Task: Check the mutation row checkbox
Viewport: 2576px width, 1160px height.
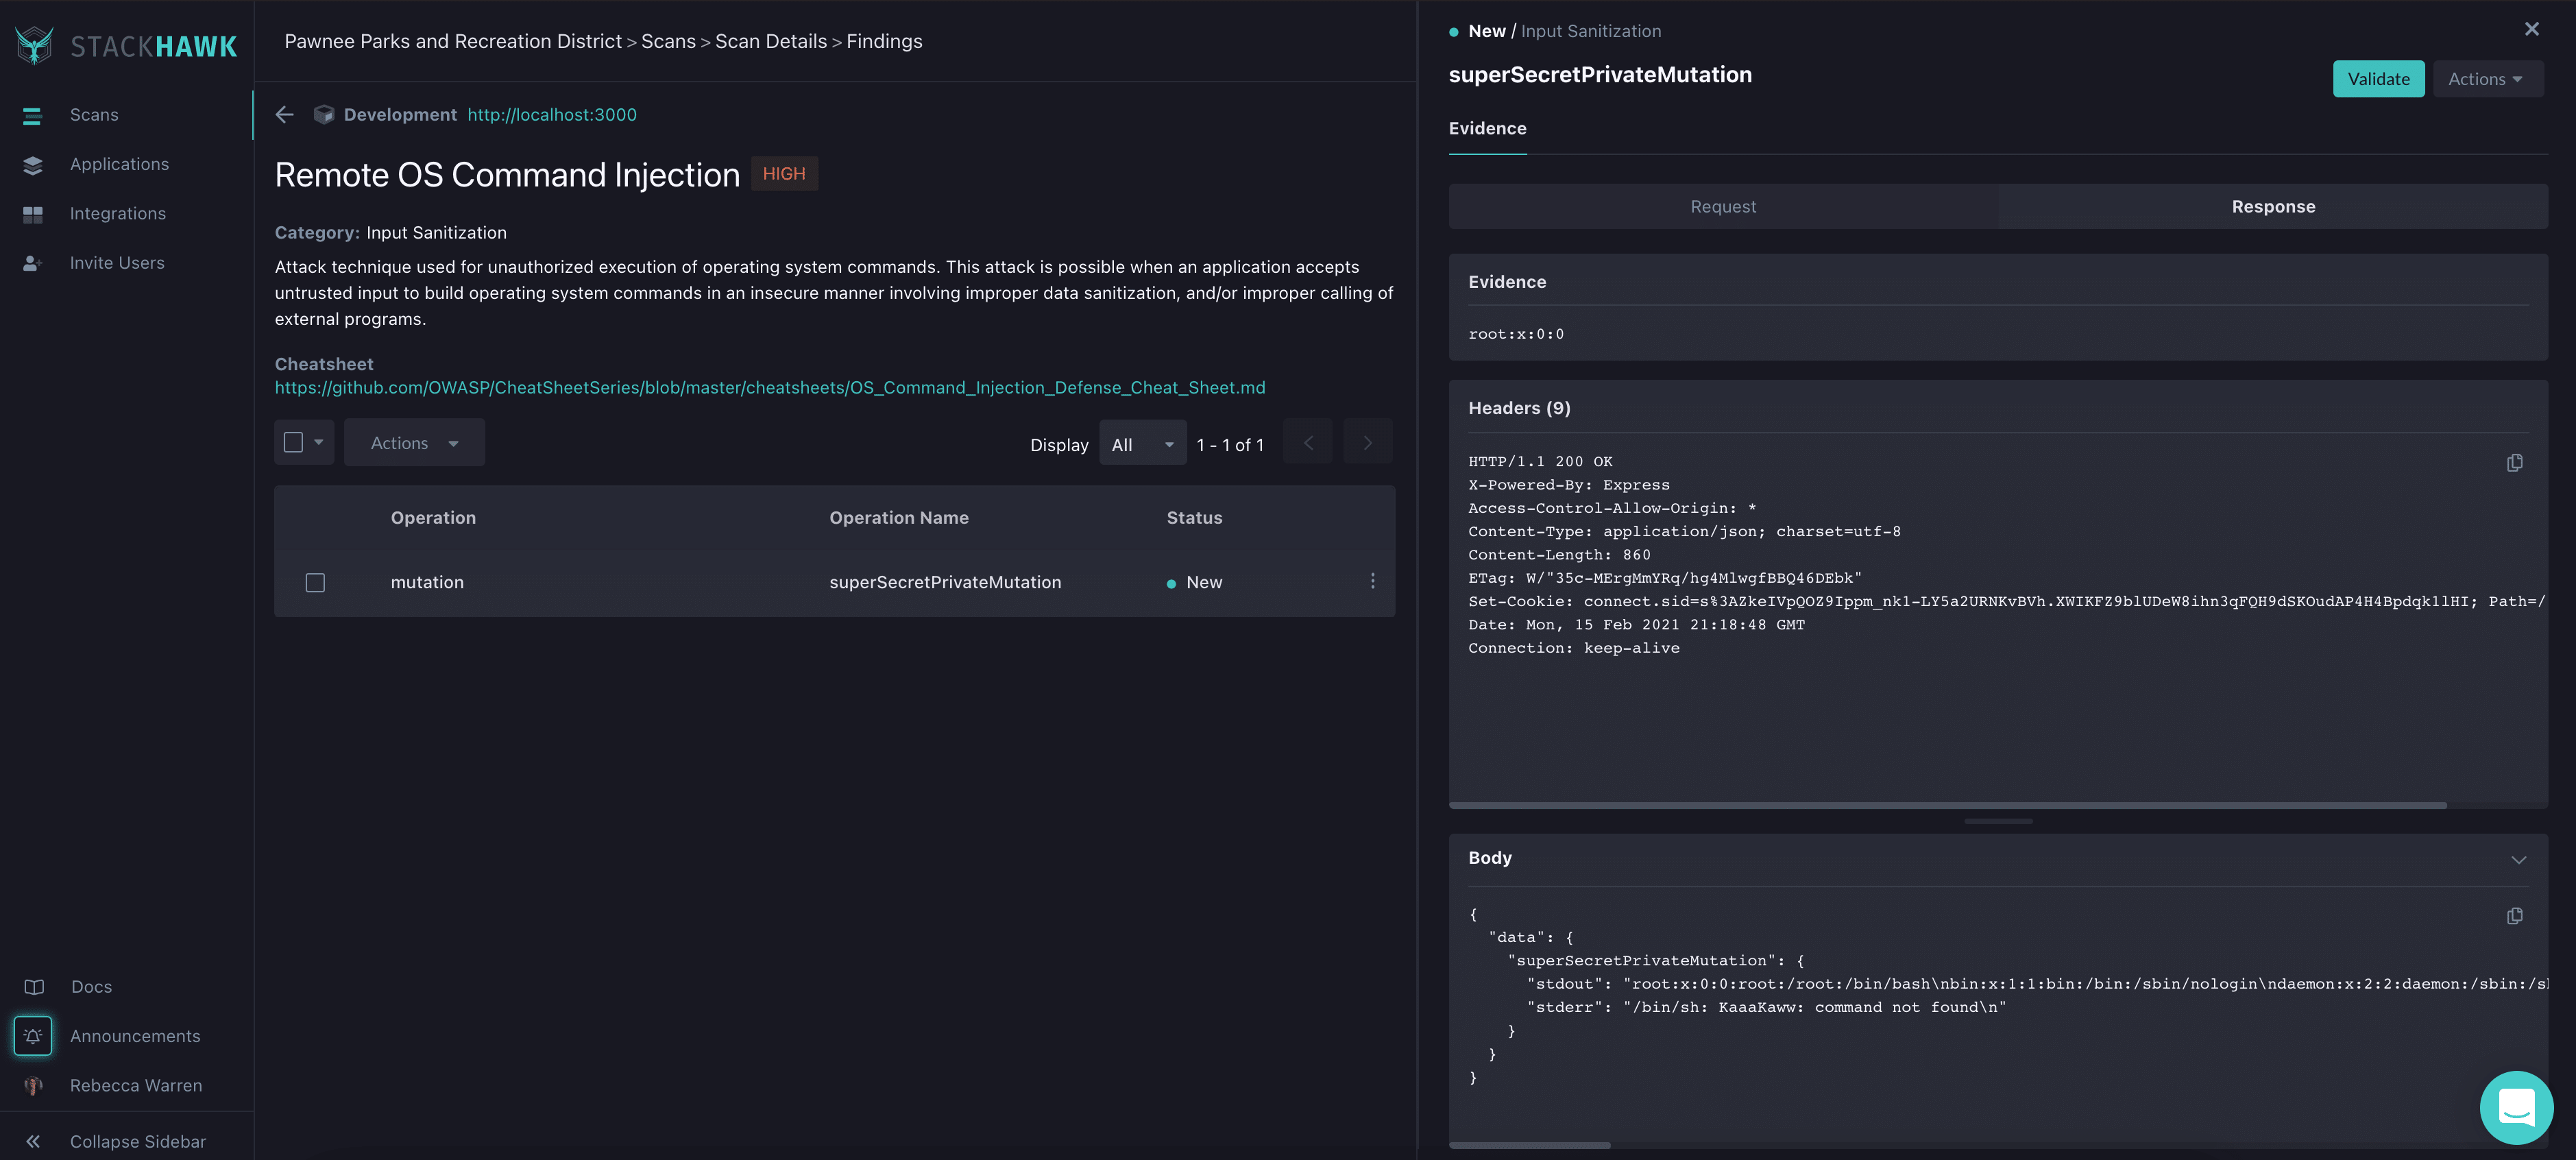Action: coord(315,583)
